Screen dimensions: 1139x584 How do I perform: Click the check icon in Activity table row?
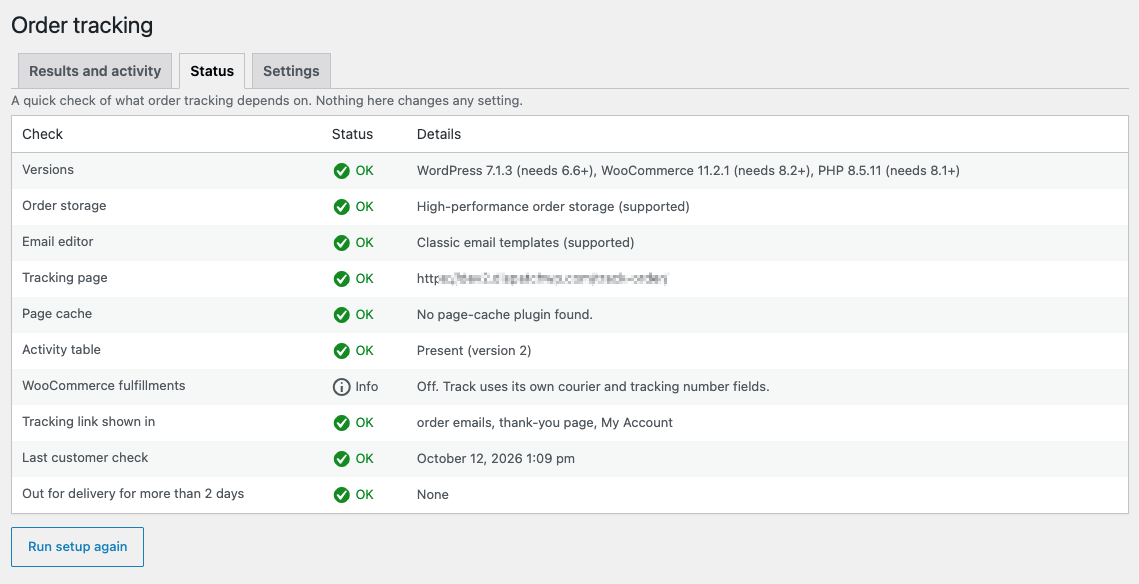341,351
